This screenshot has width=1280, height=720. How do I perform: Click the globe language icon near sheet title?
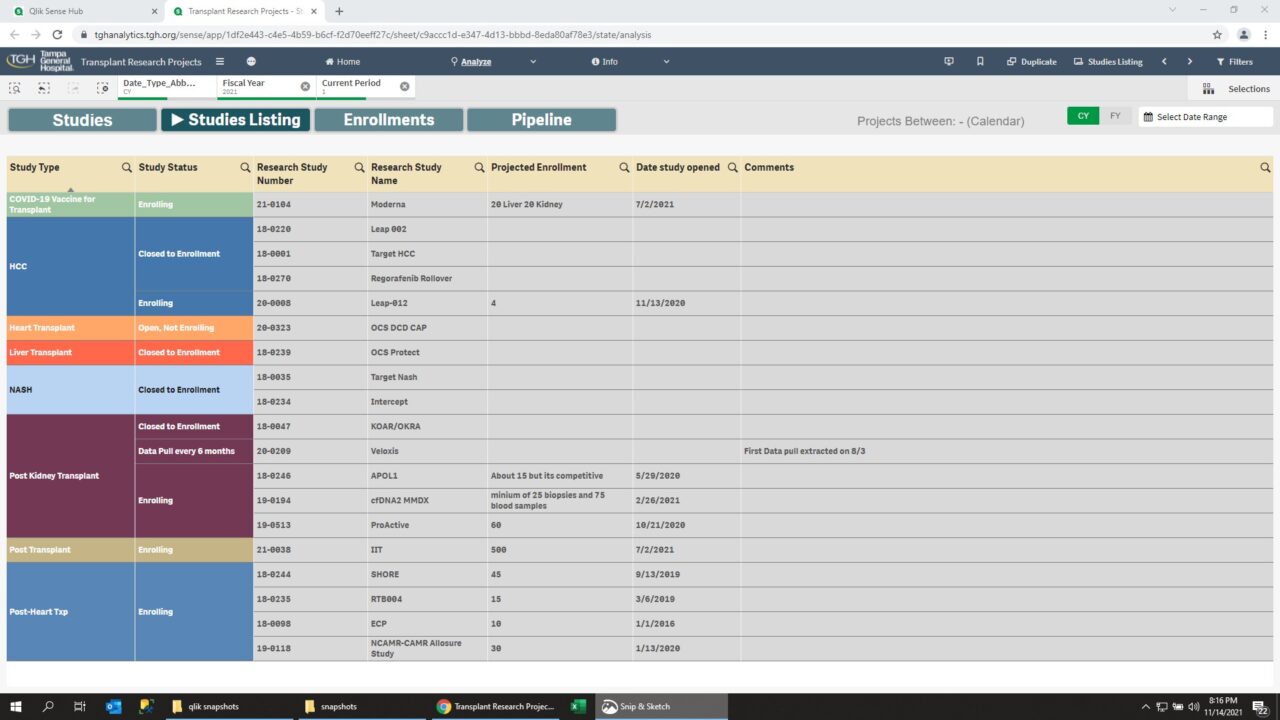[x=250, y=61]
